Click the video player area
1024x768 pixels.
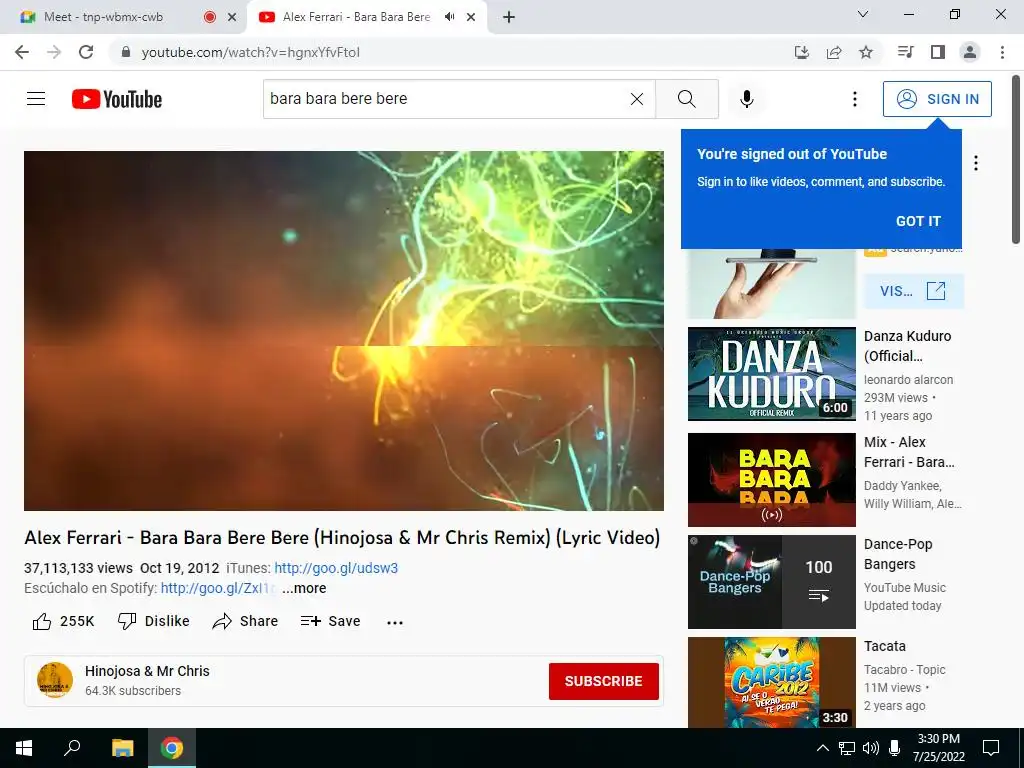pos(344,330)
